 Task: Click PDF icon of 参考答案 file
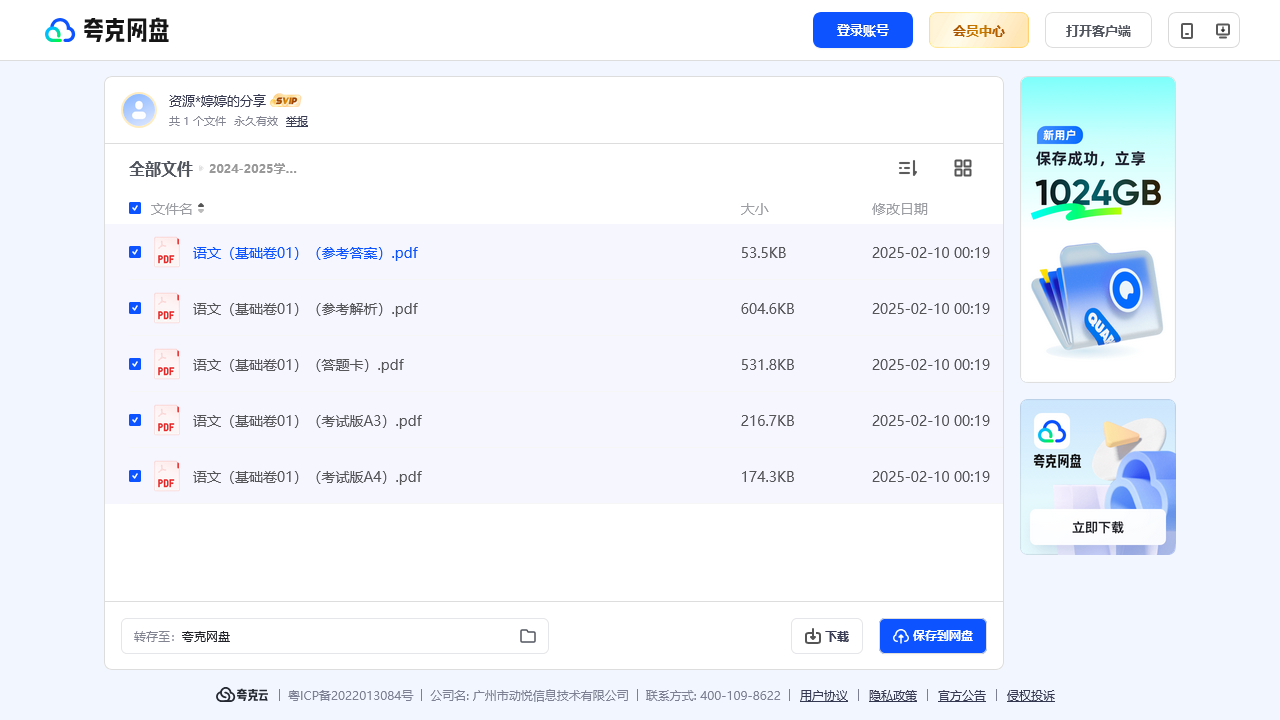click(167, 253)
